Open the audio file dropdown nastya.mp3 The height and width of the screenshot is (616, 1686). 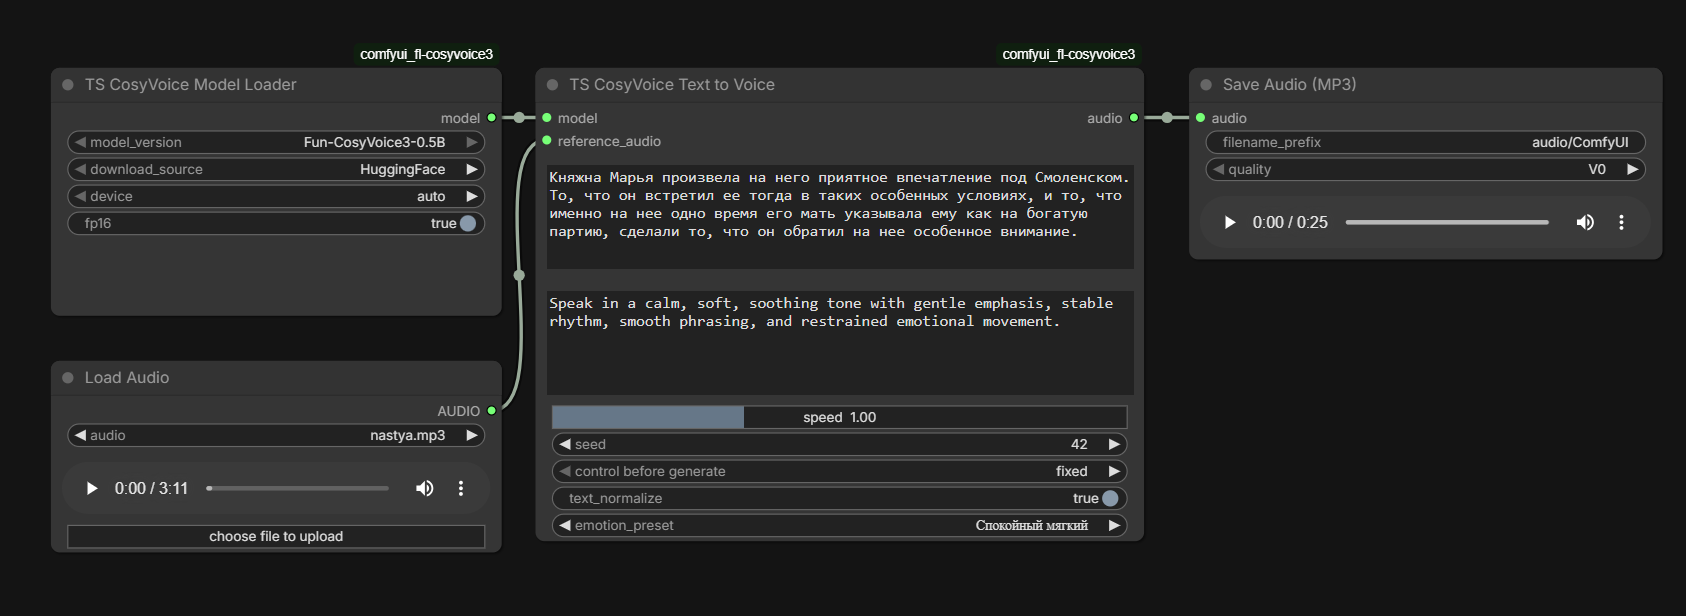pyautogui.click(x=276, y=435)
